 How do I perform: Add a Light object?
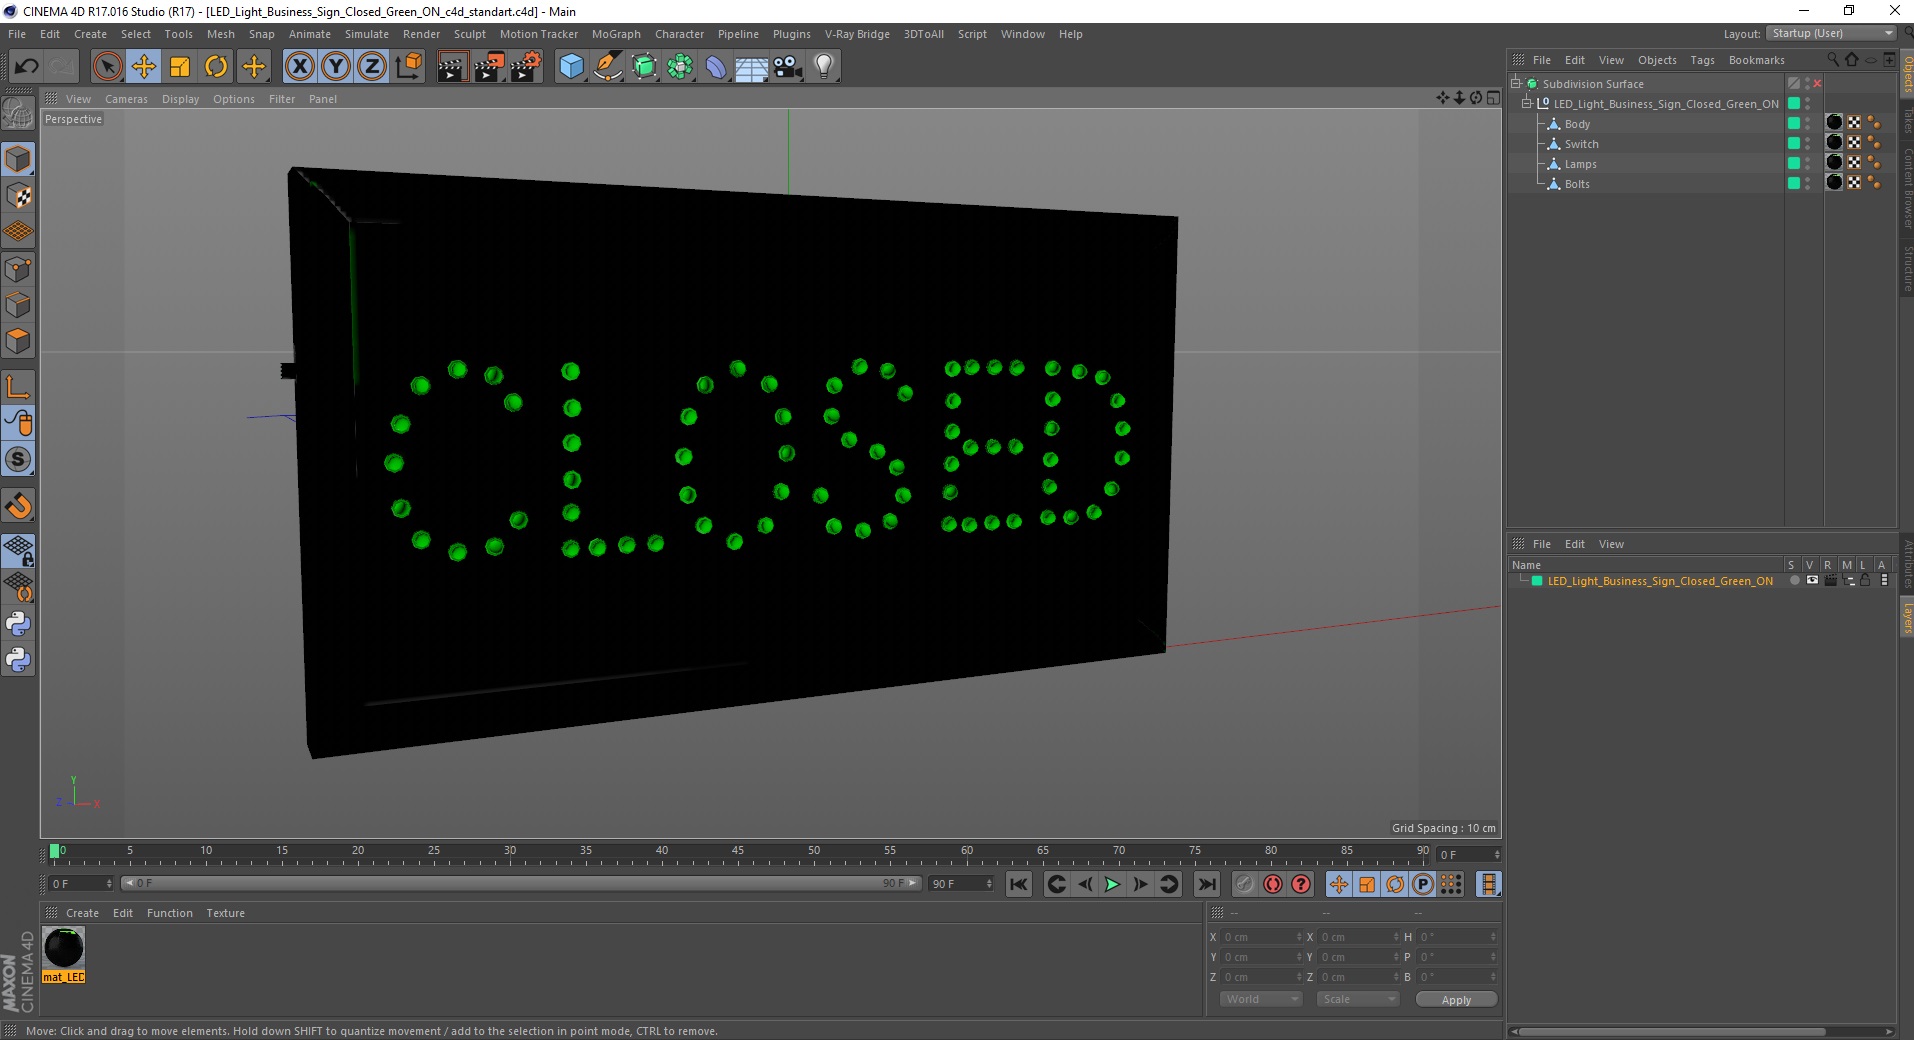coord(824,66)
